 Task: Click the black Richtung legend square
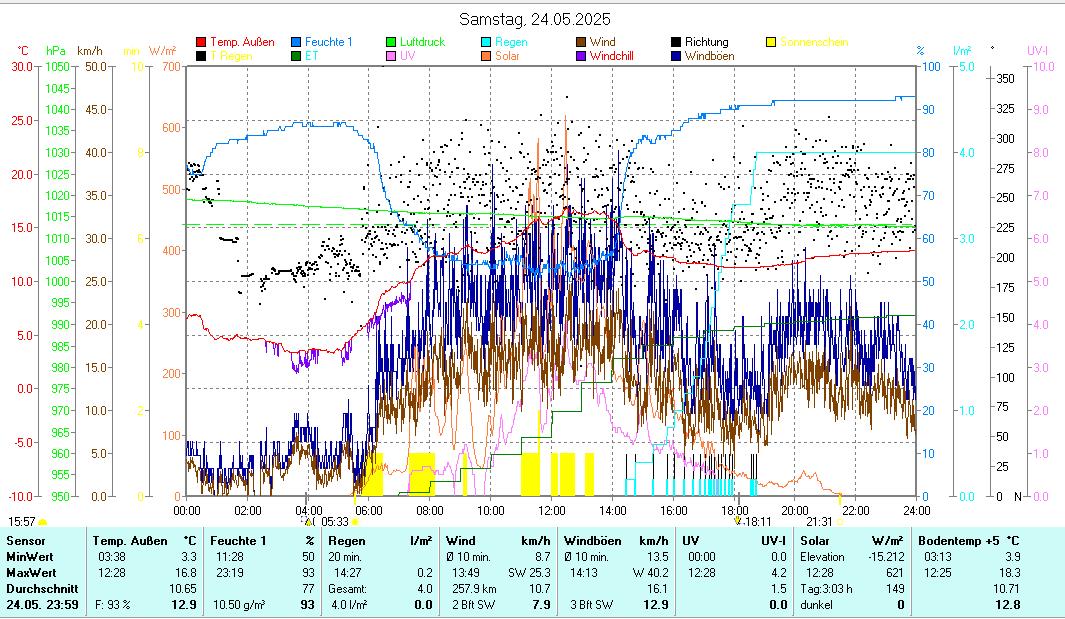[676, 43]
